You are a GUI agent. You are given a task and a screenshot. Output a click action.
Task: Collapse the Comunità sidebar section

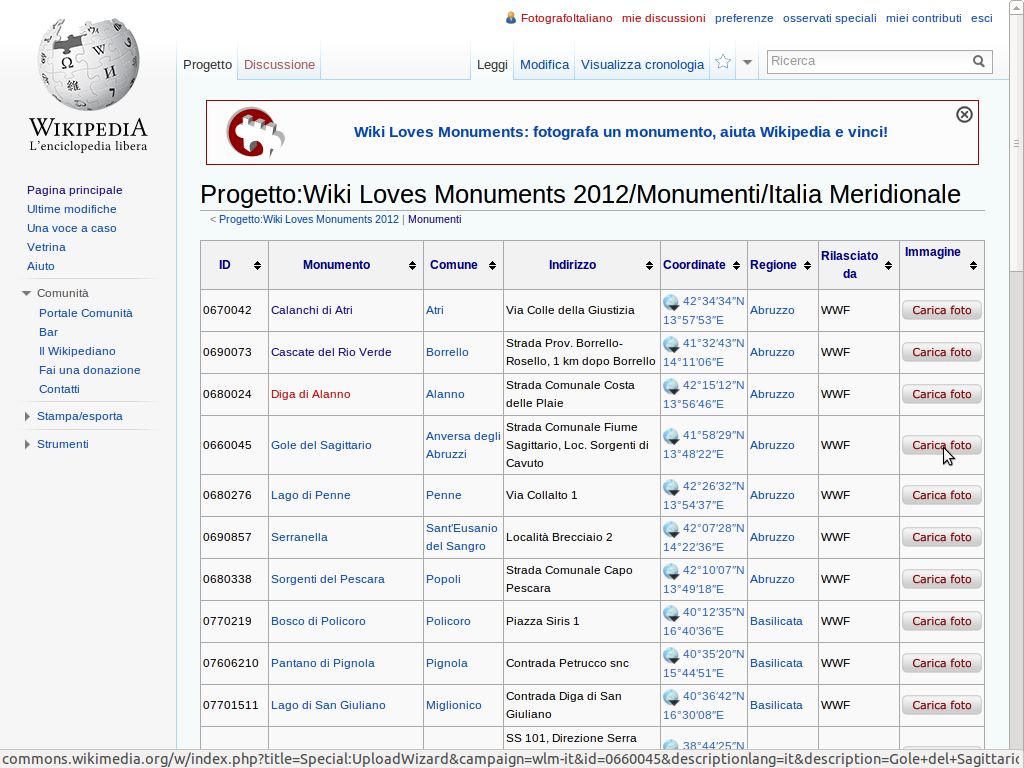(x=26, y=293)
